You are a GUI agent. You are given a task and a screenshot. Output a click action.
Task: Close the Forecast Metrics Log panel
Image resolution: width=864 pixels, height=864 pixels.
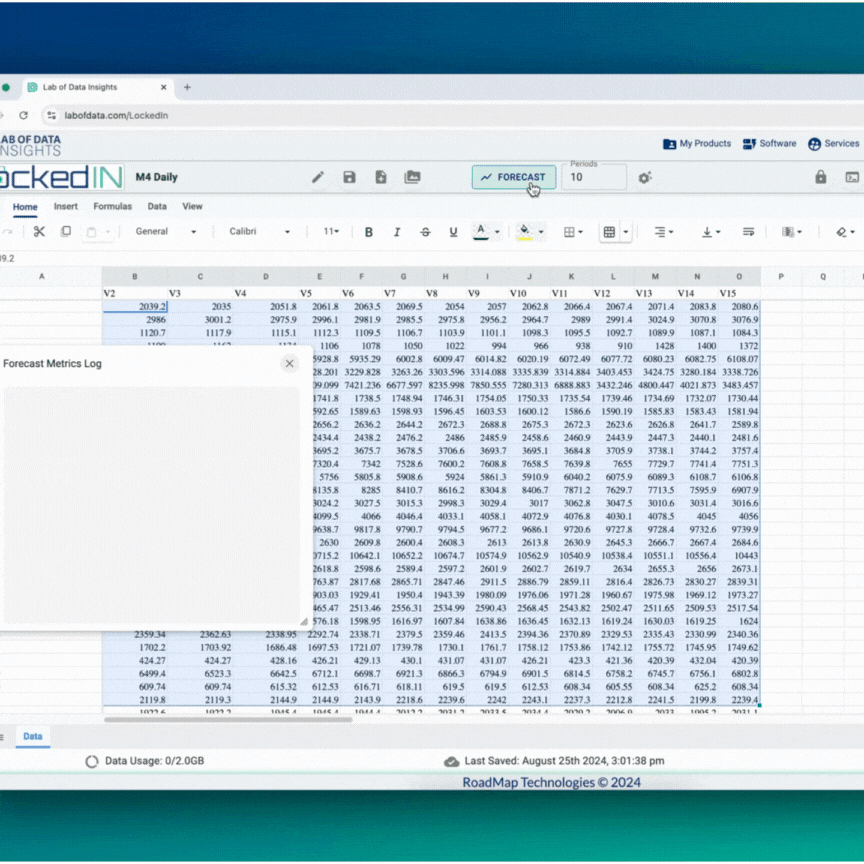point(289,363)
